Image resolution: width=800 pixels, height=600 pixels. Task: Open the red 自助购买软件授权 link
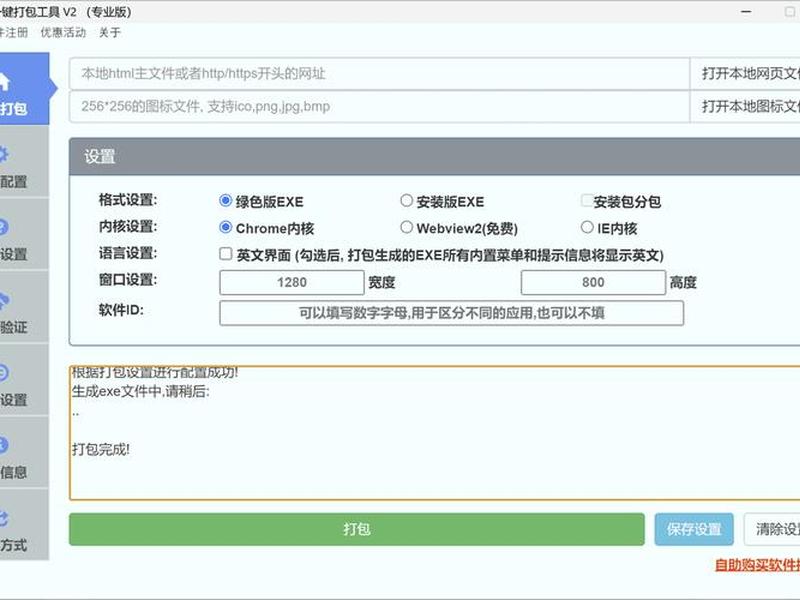click(x=757, y=565)
